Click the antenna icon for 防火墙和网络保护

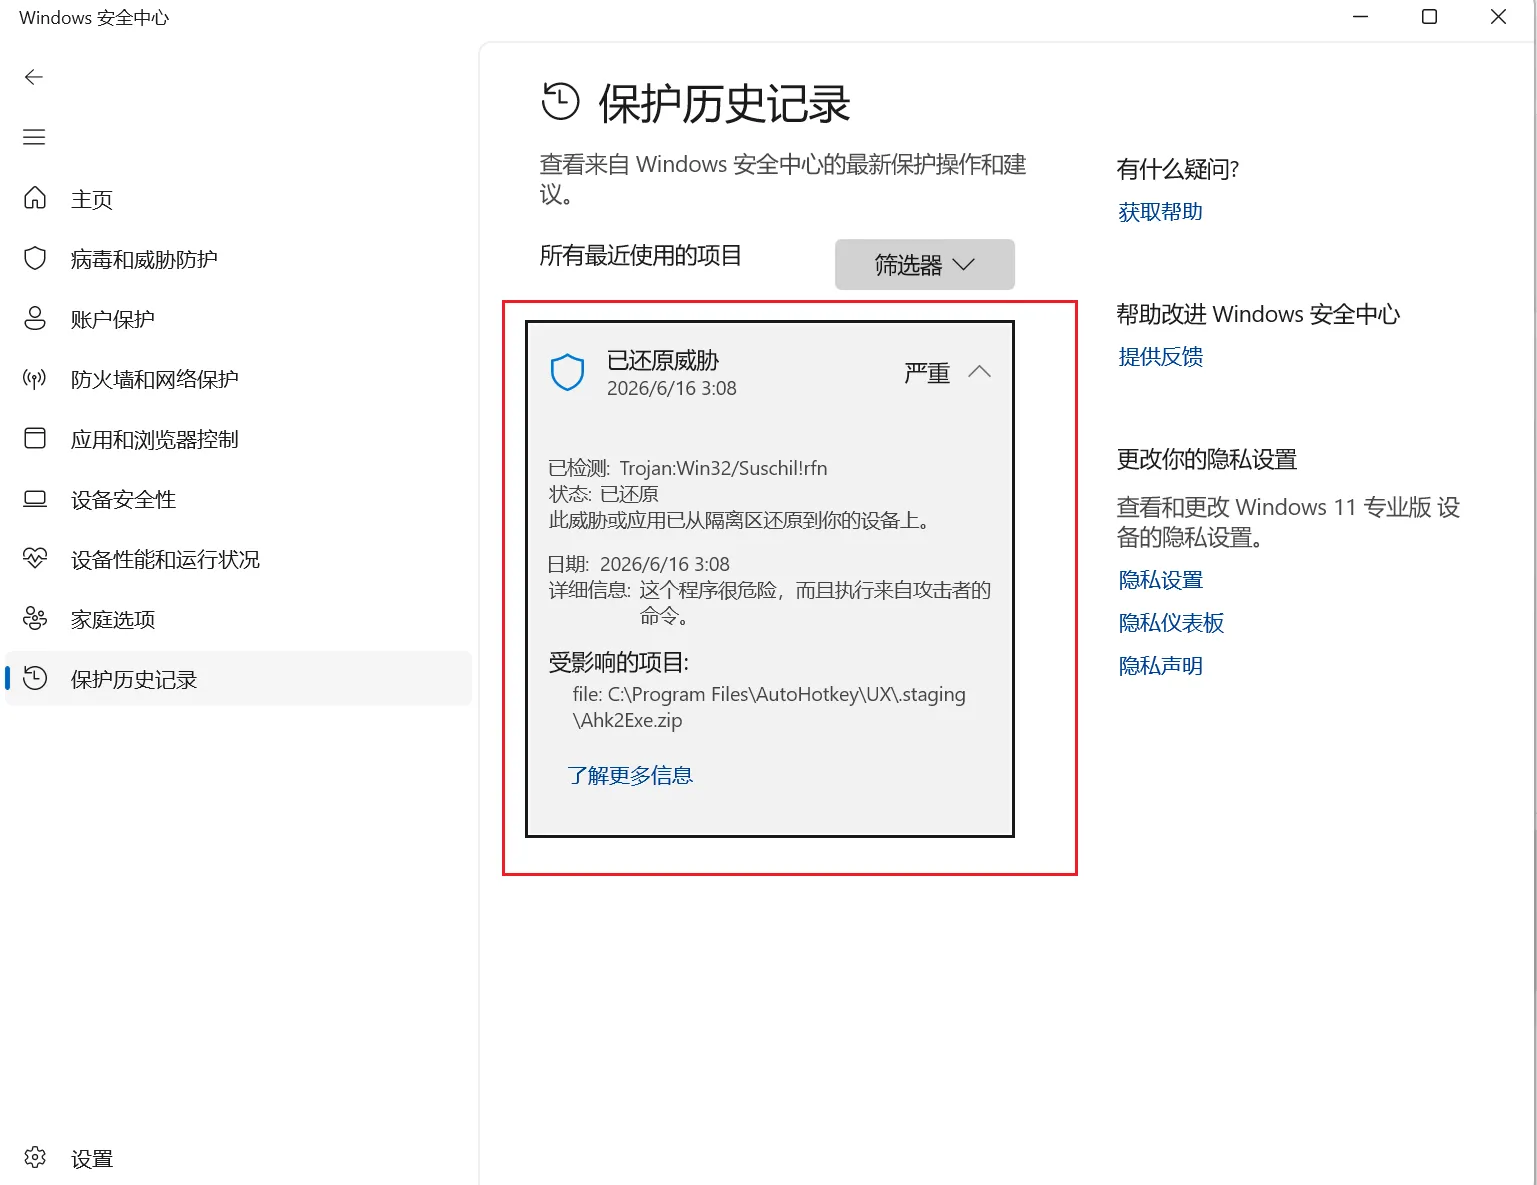click(35, 378)
